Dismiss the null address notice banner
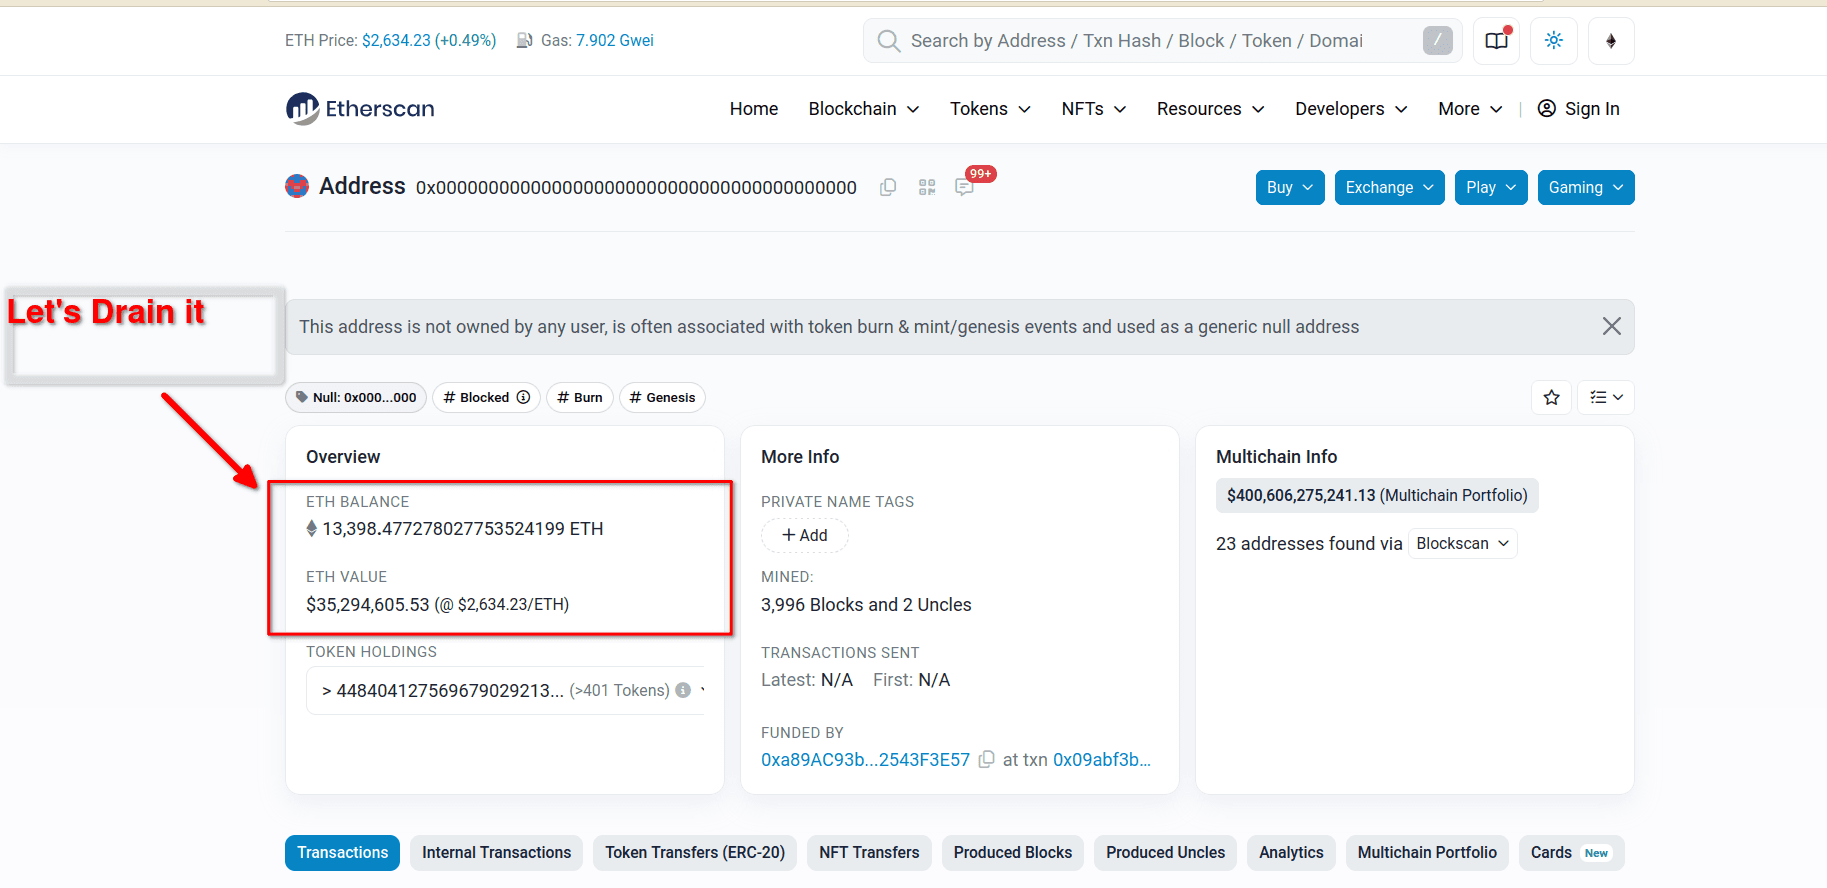The image size is (1827, 888). pos(1611,327)
